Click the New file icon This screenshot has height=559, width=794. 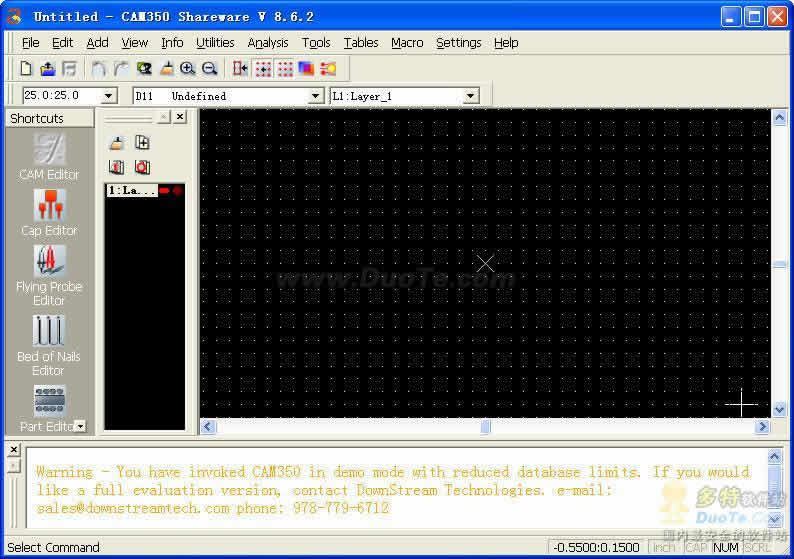(x=26, y=68)
